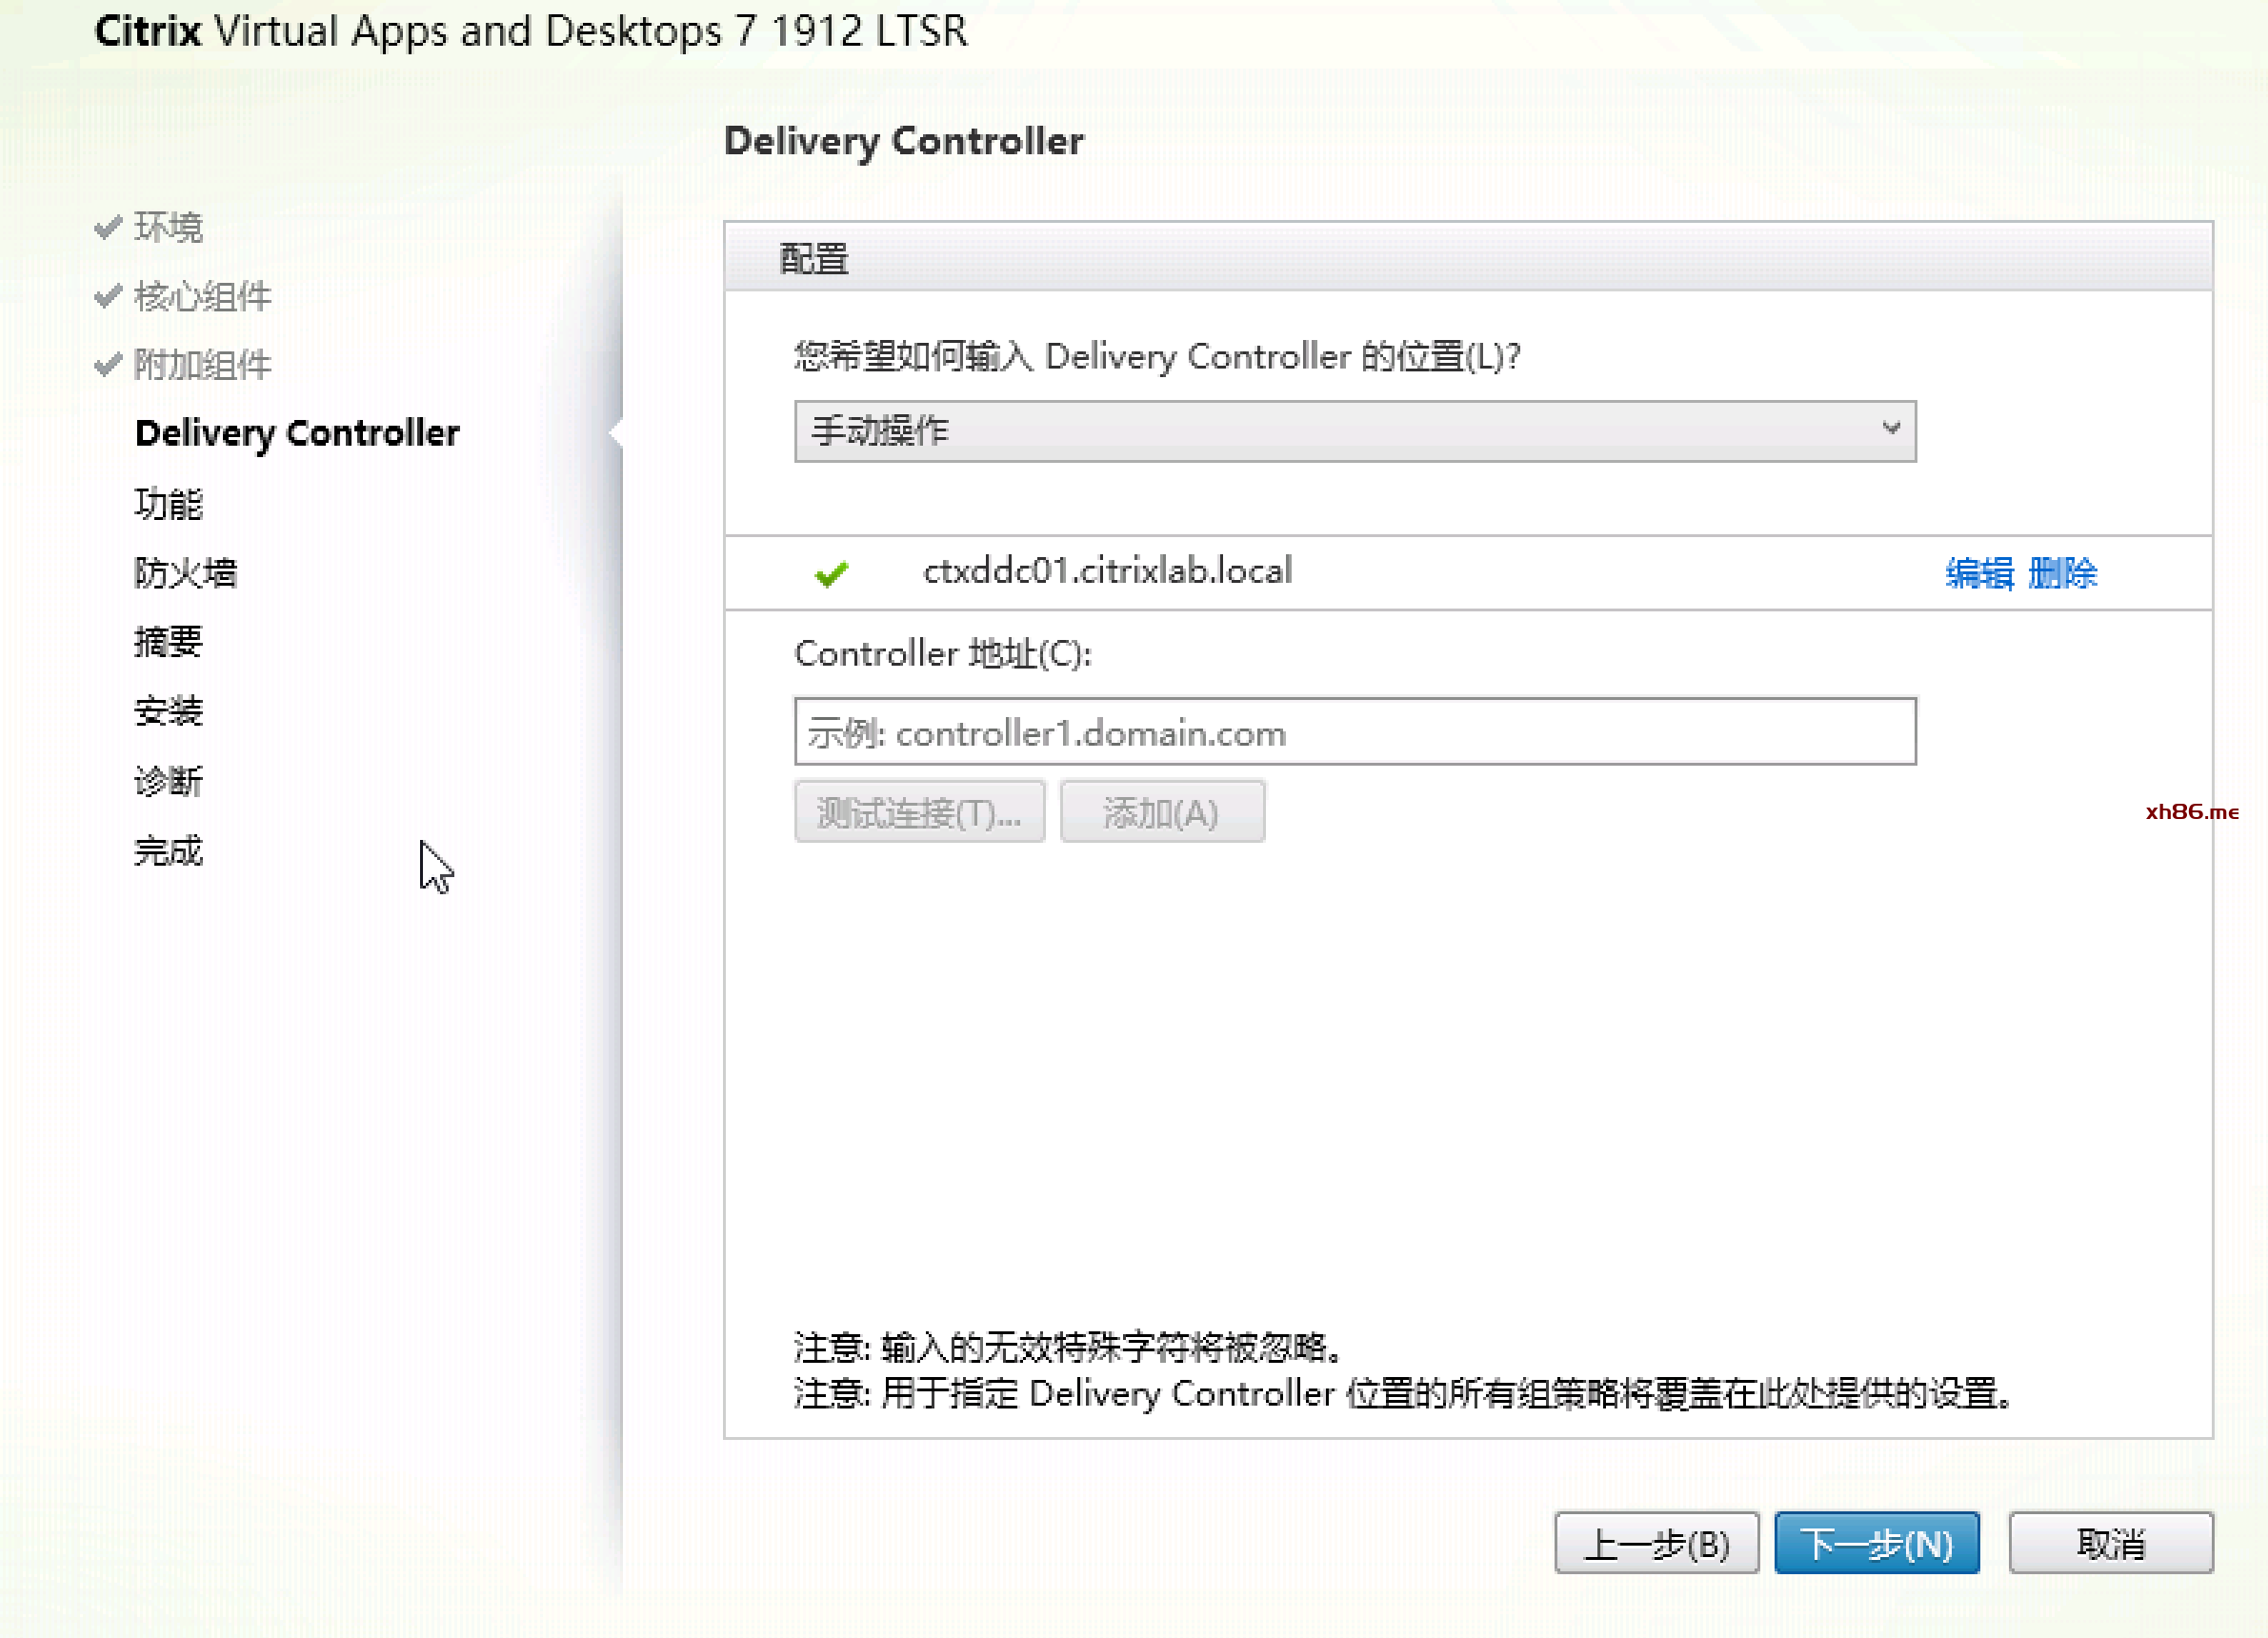Click the 编辑 link for the controller

pyautogui.click(x=1978, y=573)
